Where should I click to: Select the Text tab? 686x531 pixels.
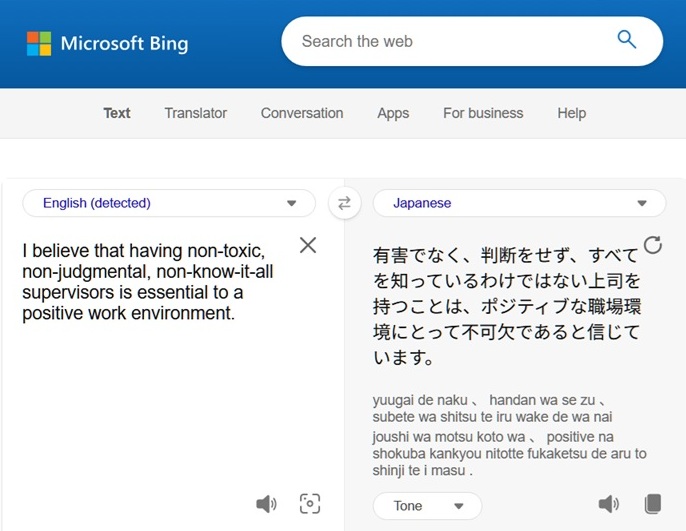pos(117,113)
